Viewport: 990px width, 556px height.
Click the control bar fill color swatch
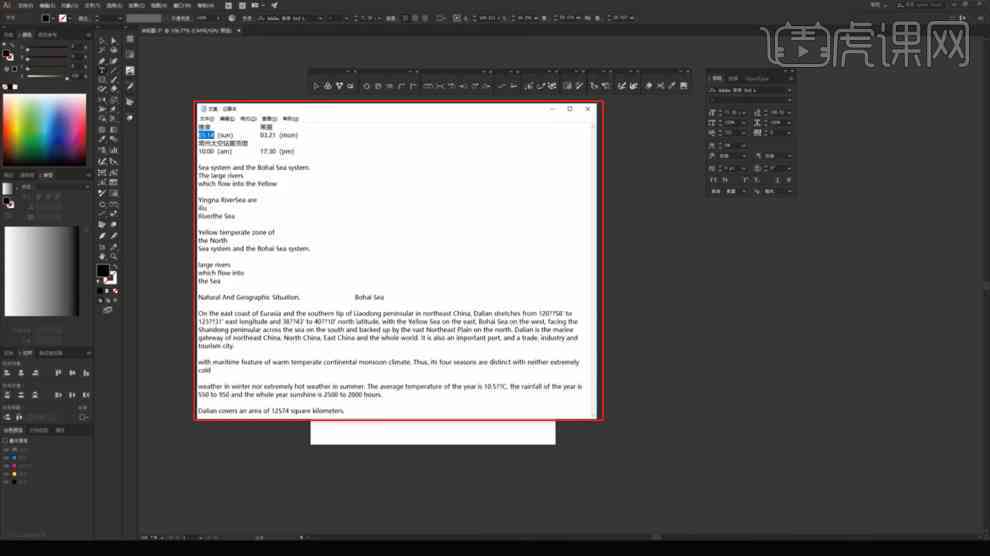click(x=45, y=18)
